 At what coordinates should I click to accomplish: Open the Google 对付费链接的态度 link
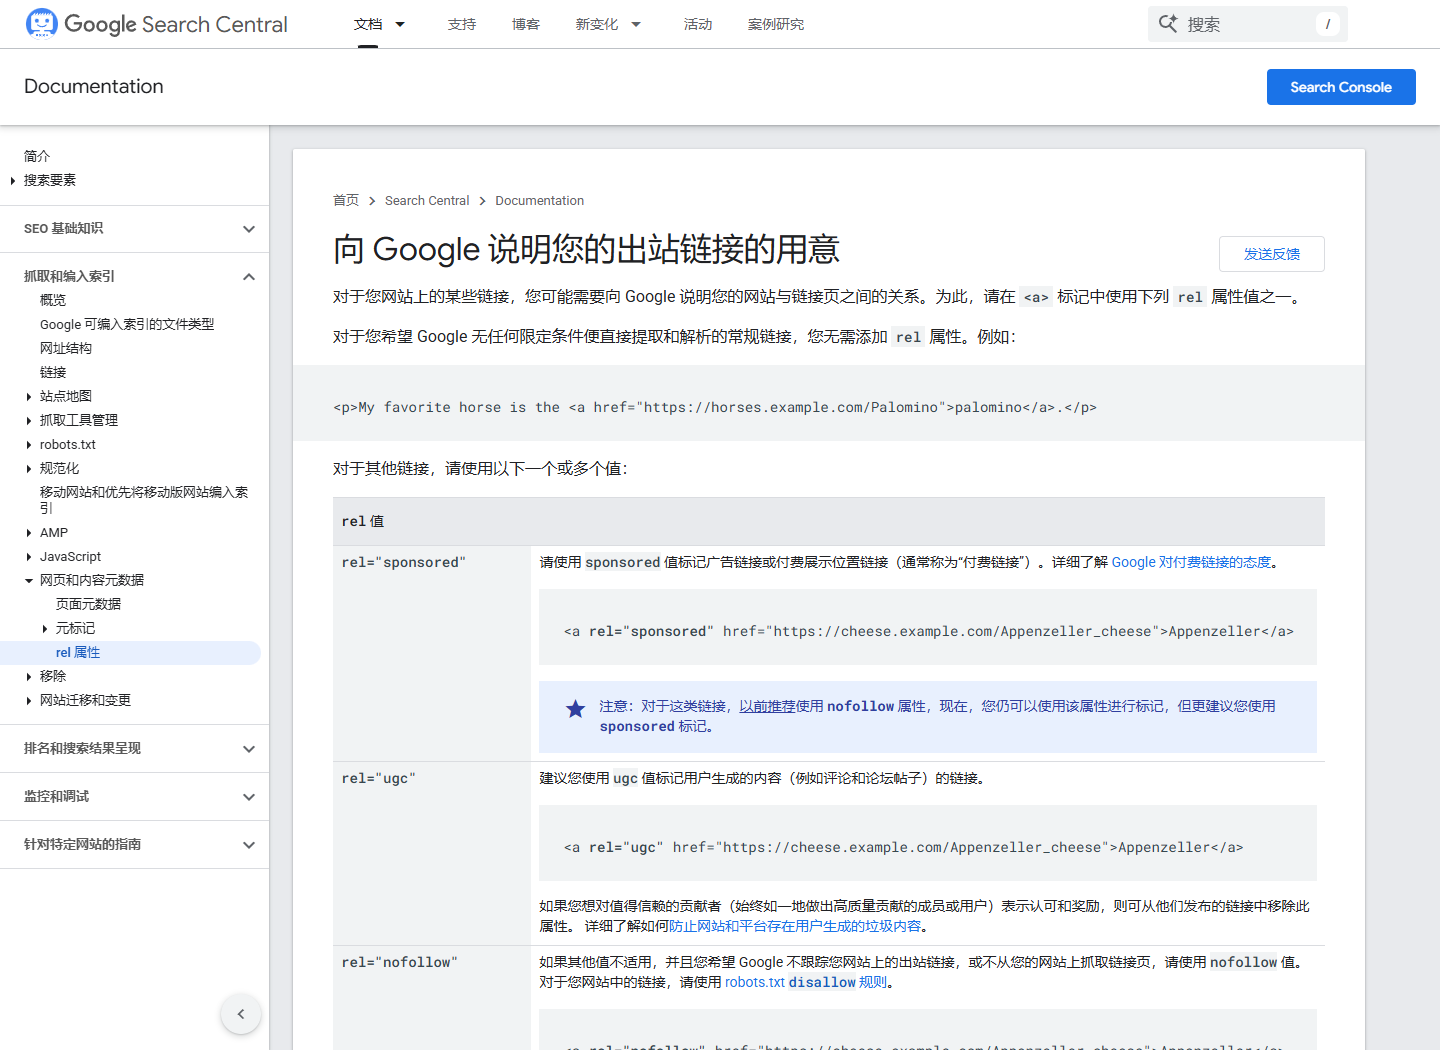(x=1191, y=562)
